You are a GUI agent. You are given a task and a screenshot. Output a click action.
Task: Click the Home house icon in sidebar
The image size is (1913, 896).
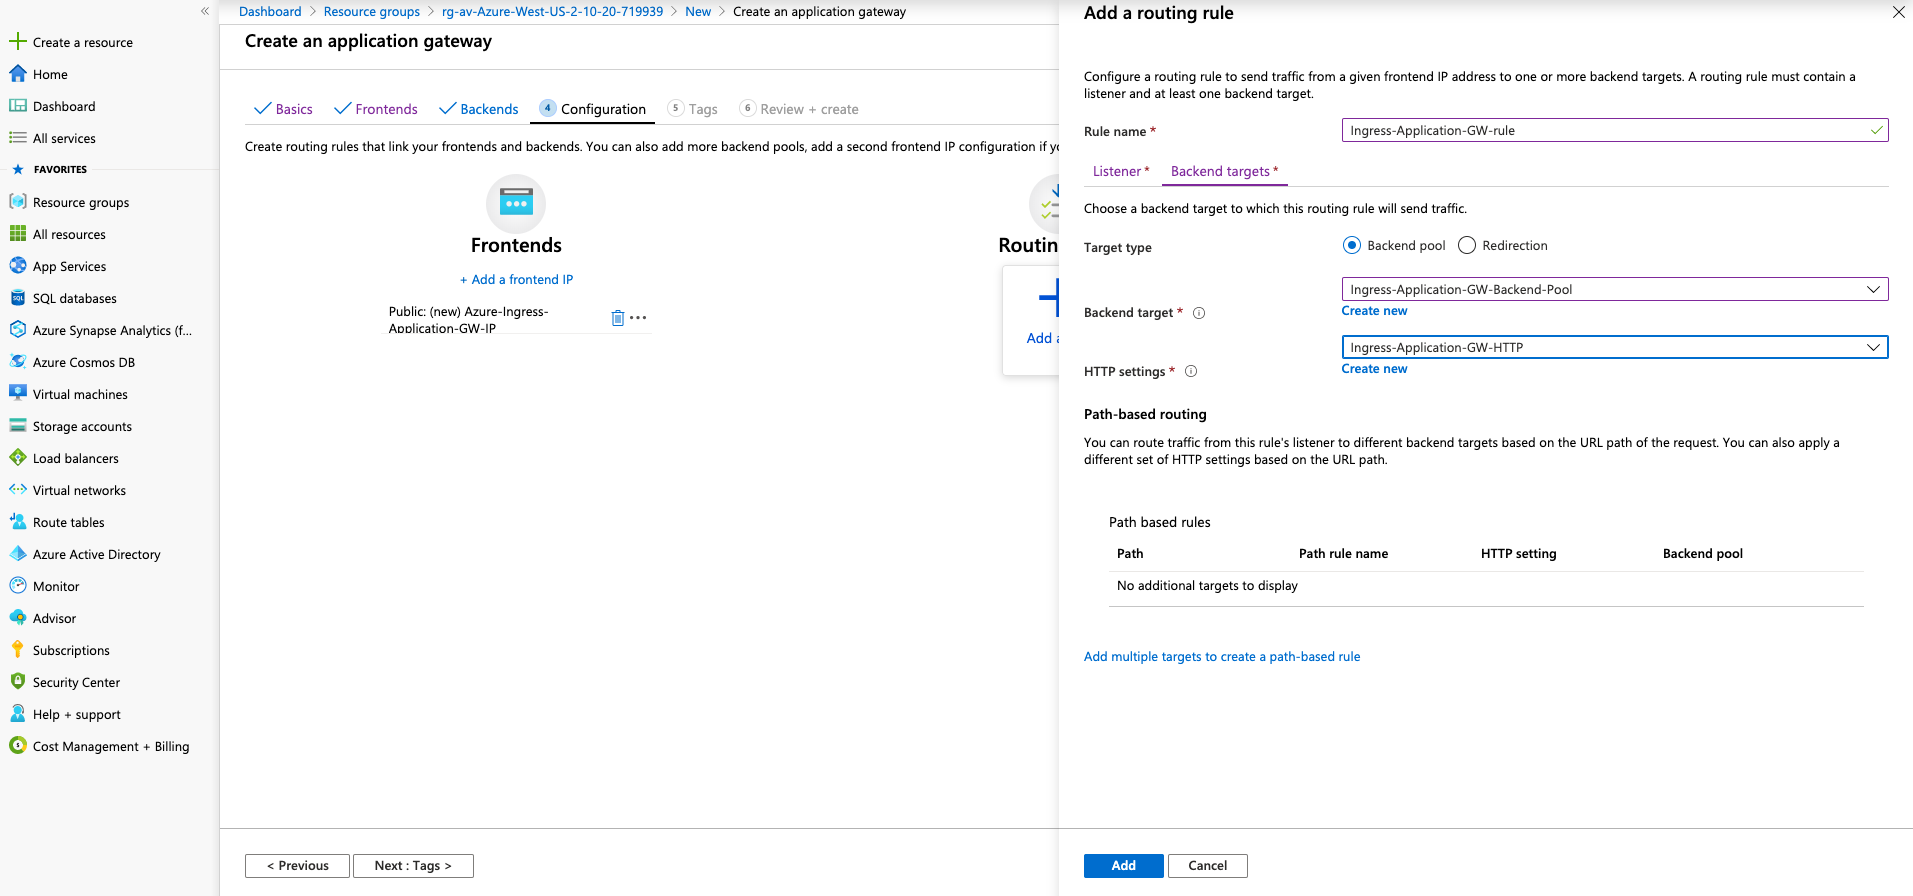[x=17, y=74]
